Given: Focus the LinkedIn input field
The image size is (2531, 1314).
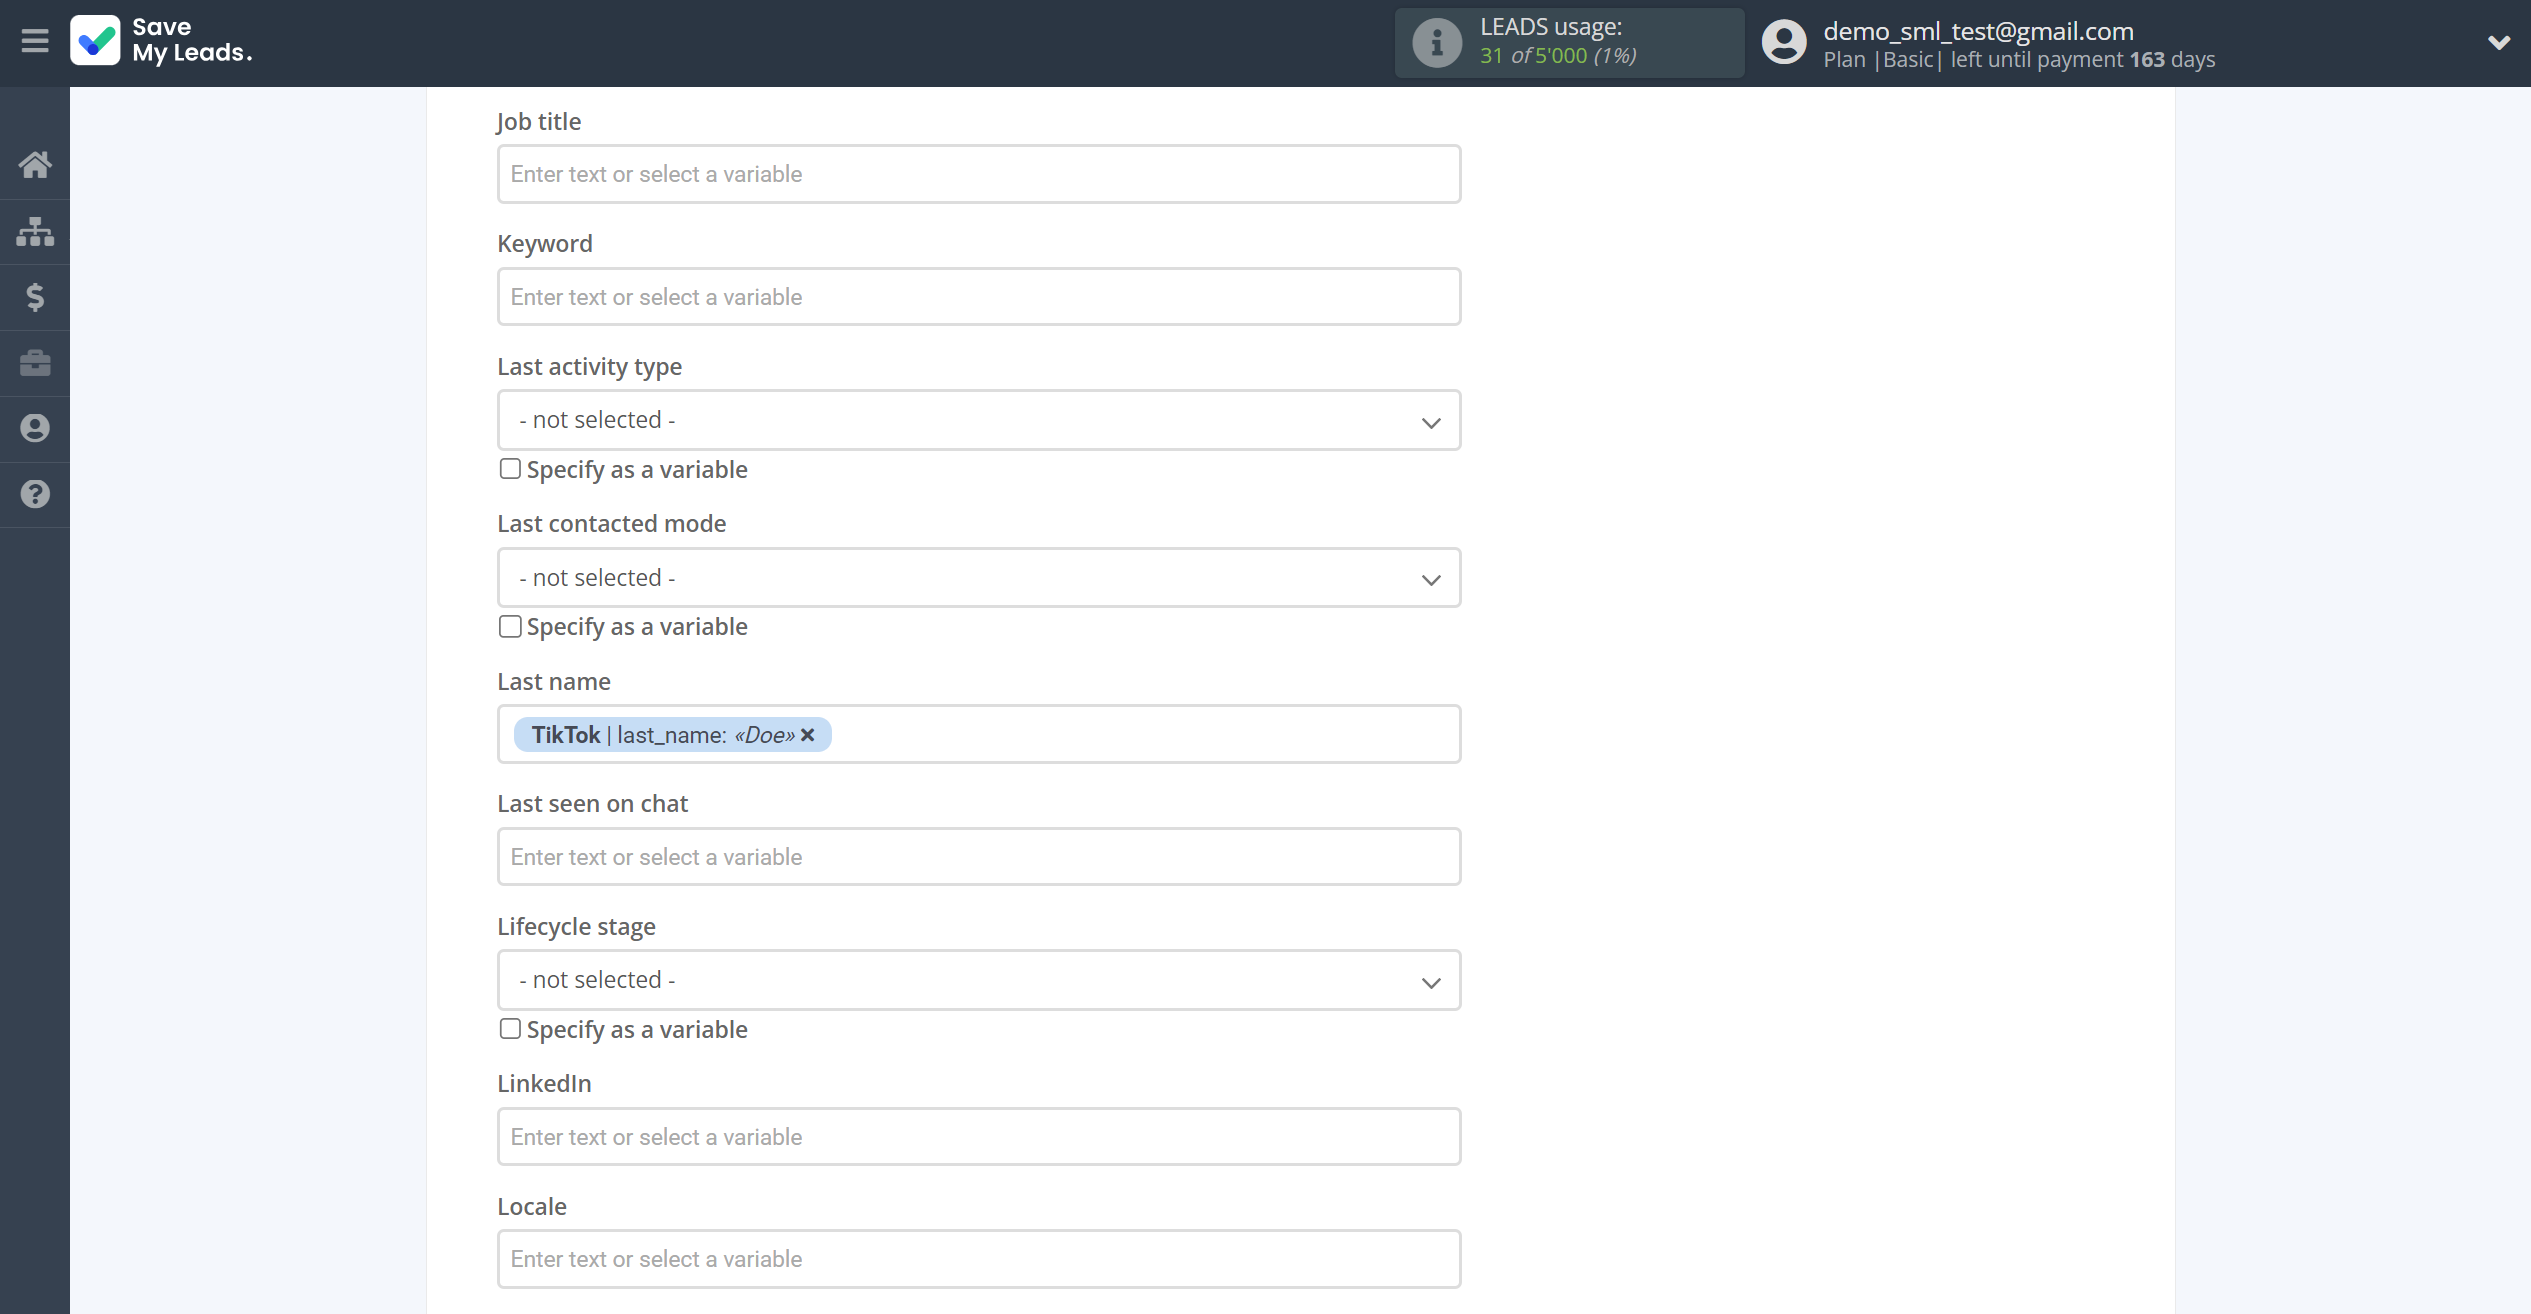Looking at the screenshot, I should (x=979, y=1137).
